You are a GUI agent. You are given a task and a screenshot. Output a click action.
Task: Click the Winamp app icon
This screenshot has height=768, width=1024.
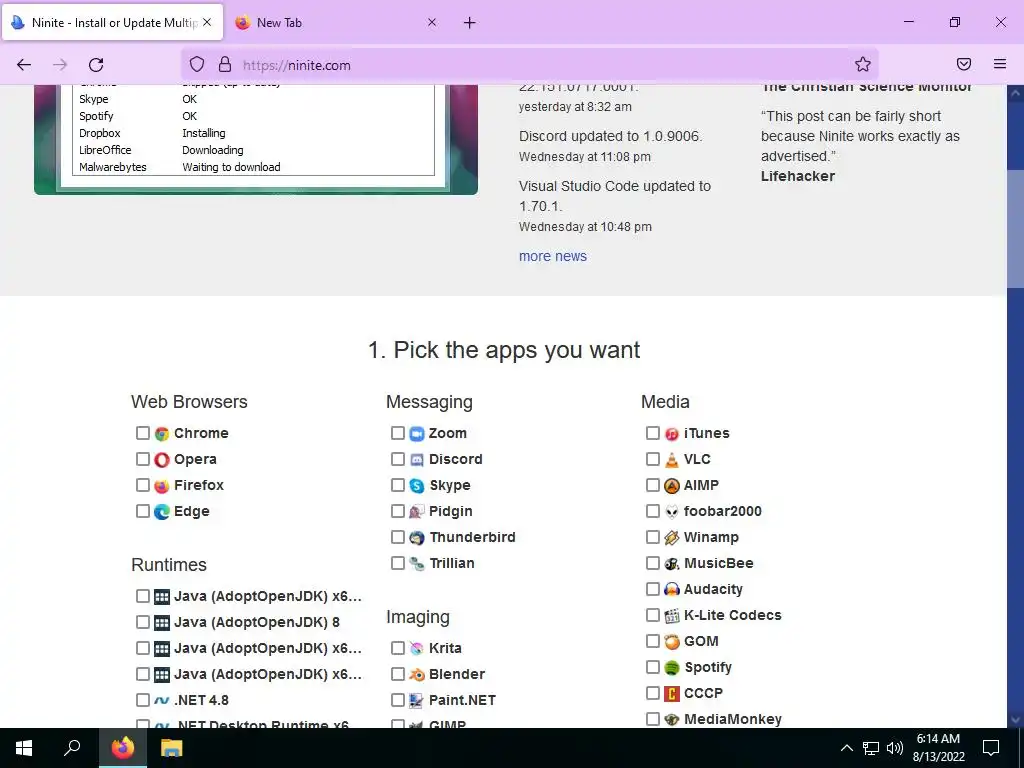click(671, 538)
